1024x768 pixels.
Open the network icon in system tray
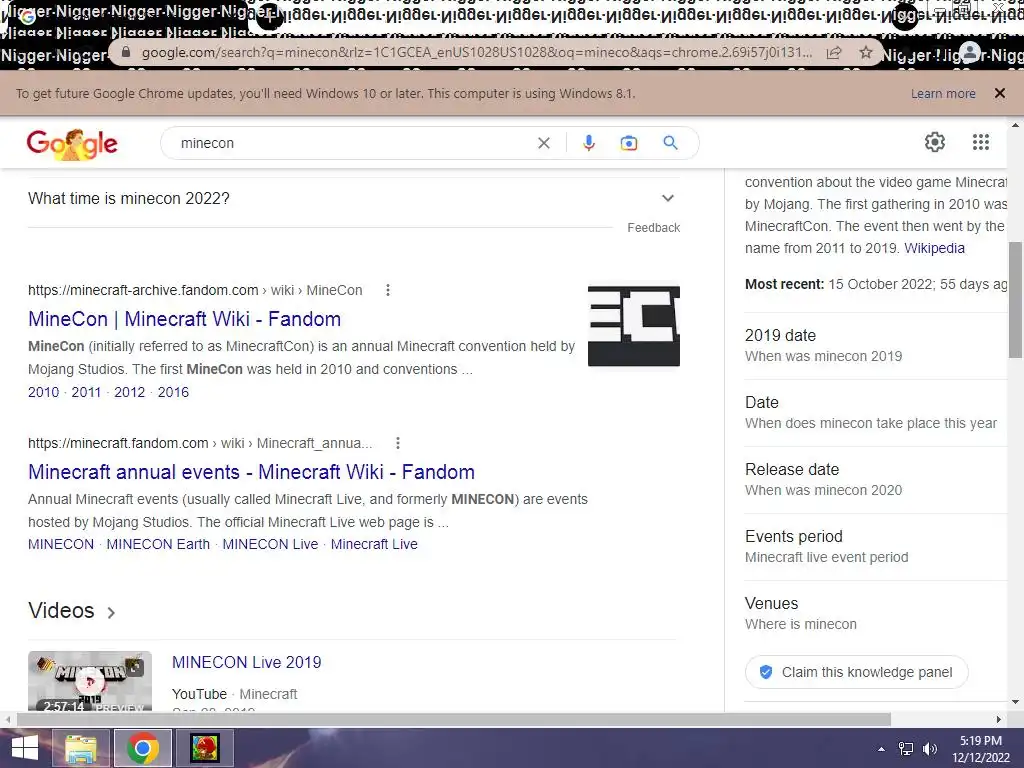[906, 749]
